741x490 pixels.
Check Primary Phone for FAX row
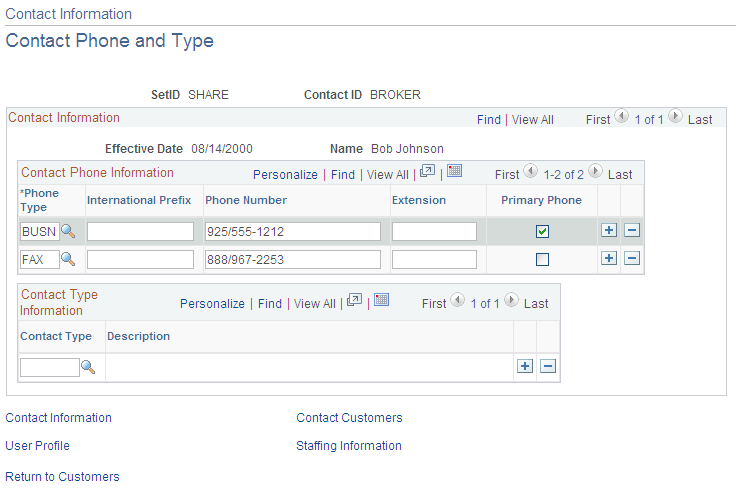pyautogui.click(x=542, y=259)
